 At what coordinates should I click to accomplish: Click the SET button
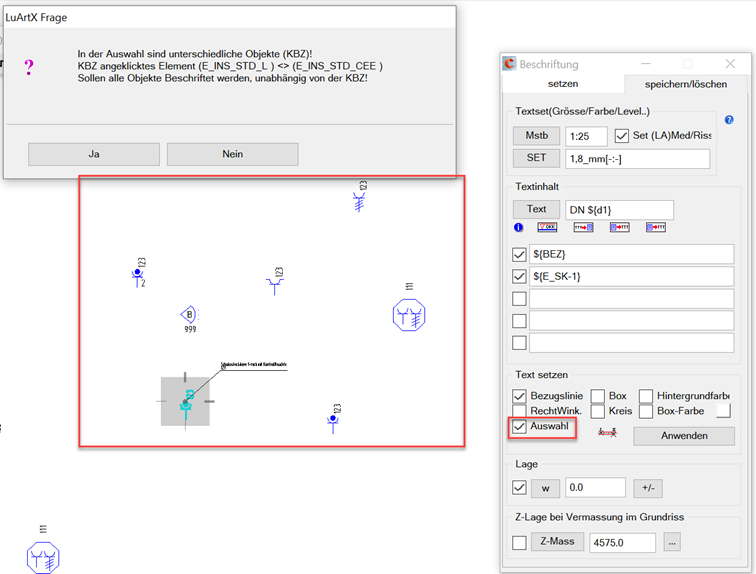pos(536,158)
